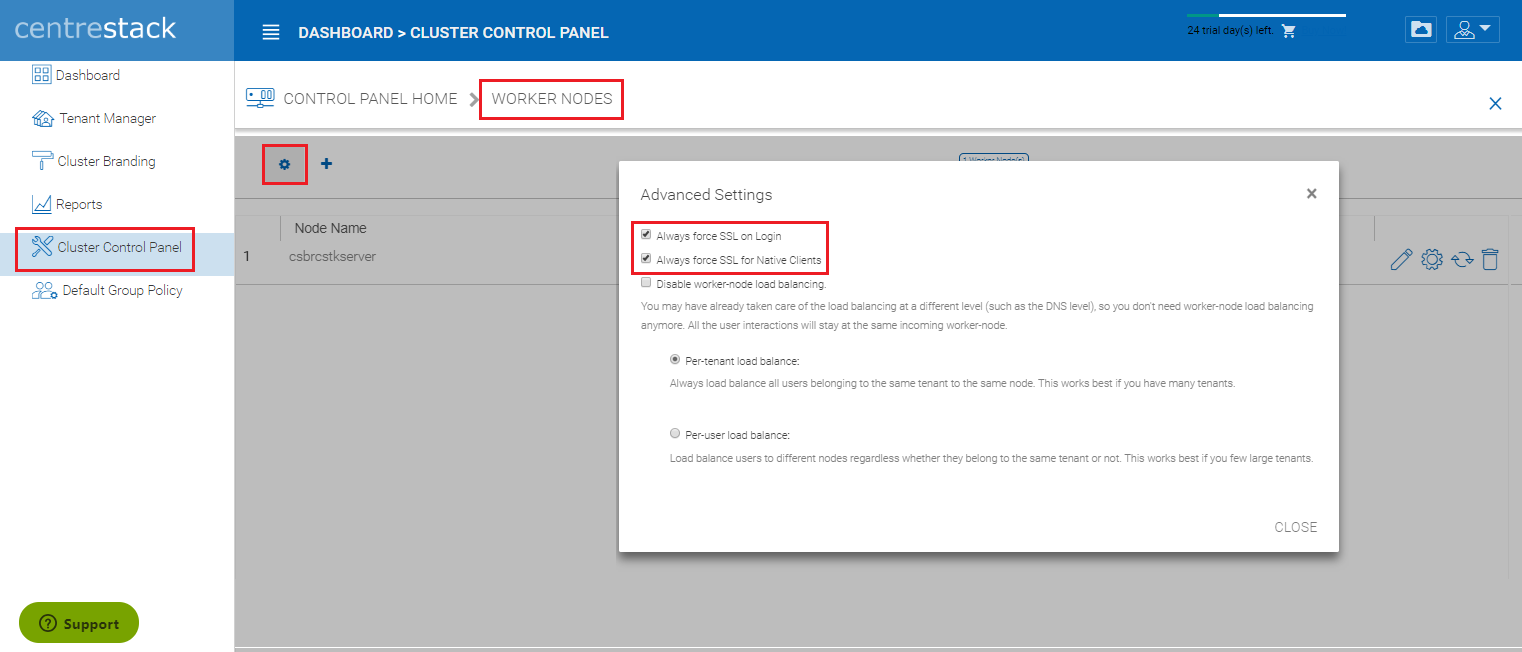
Task: Click the worker nodes gear settings icon
Action: point(284,164)
